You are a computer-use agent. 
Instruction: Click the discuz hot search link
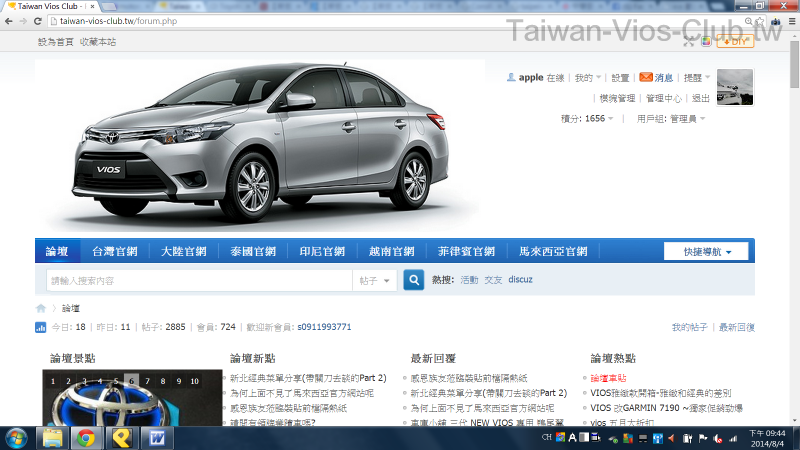pyautogui.click(x=520, y=280)
